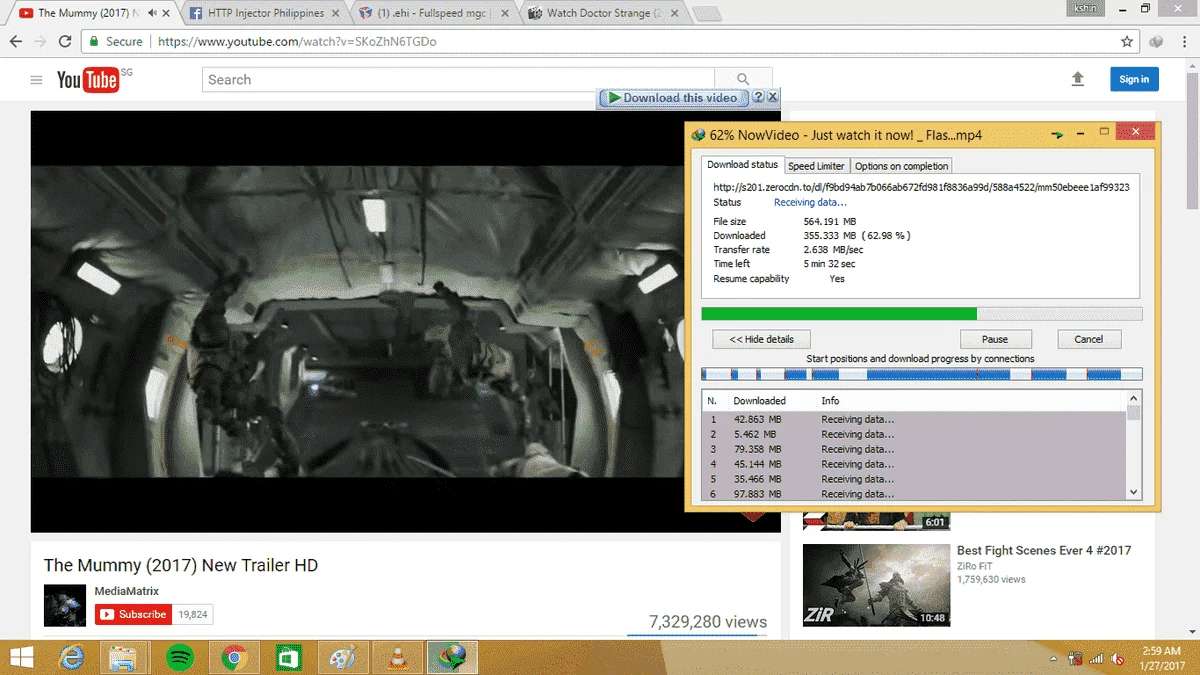Click the Downloaded column header
This screenshot has height=675, width=1200.
point(760,401)
